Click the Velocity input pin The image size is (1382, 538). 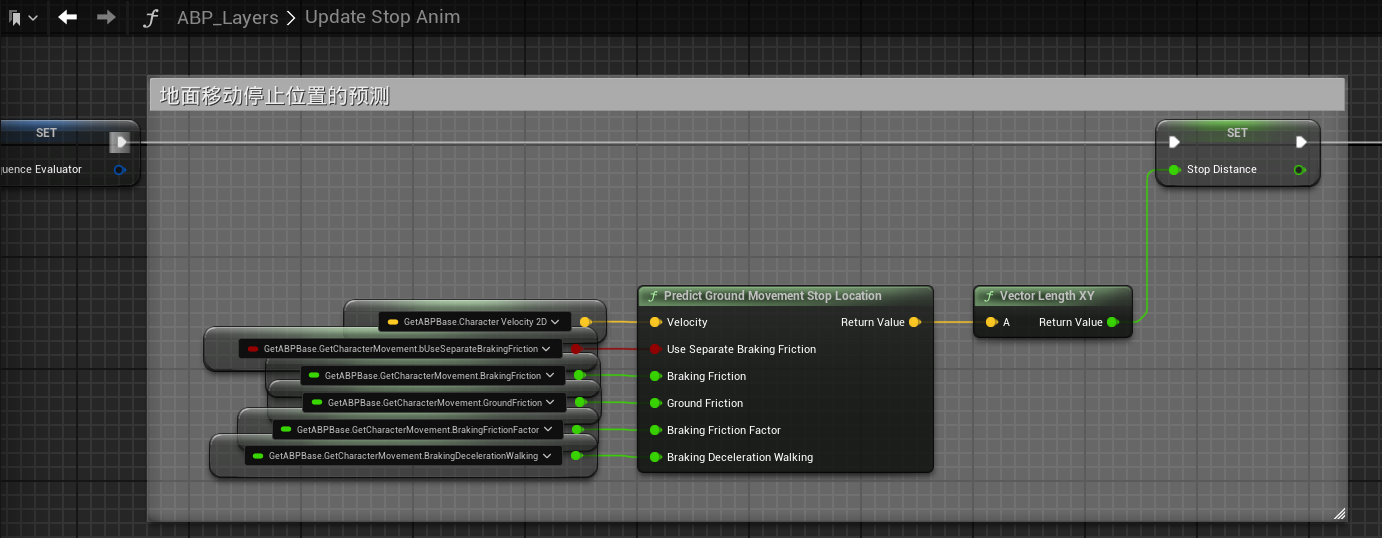tap(656, 322)
